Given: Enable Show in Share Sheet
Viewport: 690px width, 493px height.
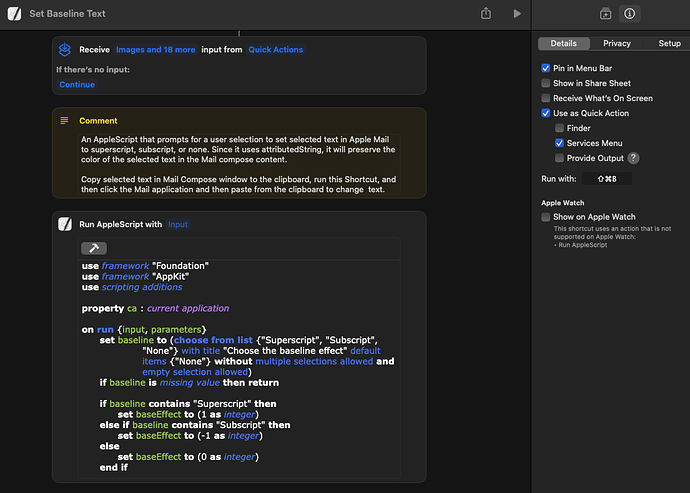Looking at the screenshot, I should (x=546, y=83).
